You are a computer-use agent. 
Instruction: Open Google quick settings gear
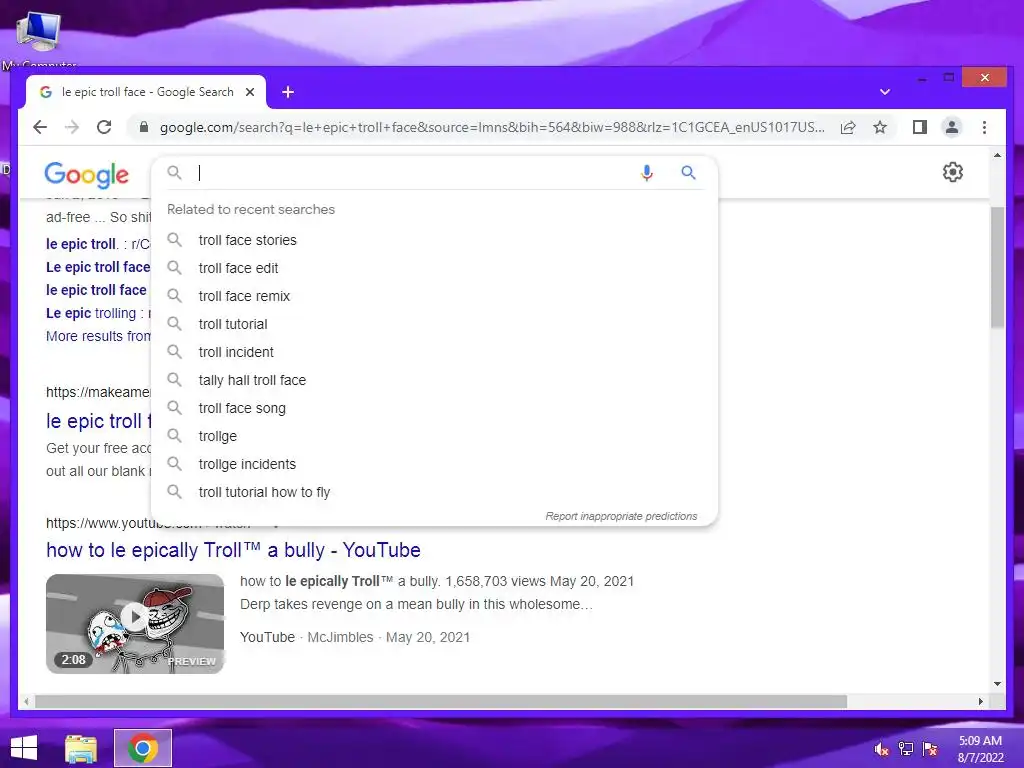[x=953, y=172]
